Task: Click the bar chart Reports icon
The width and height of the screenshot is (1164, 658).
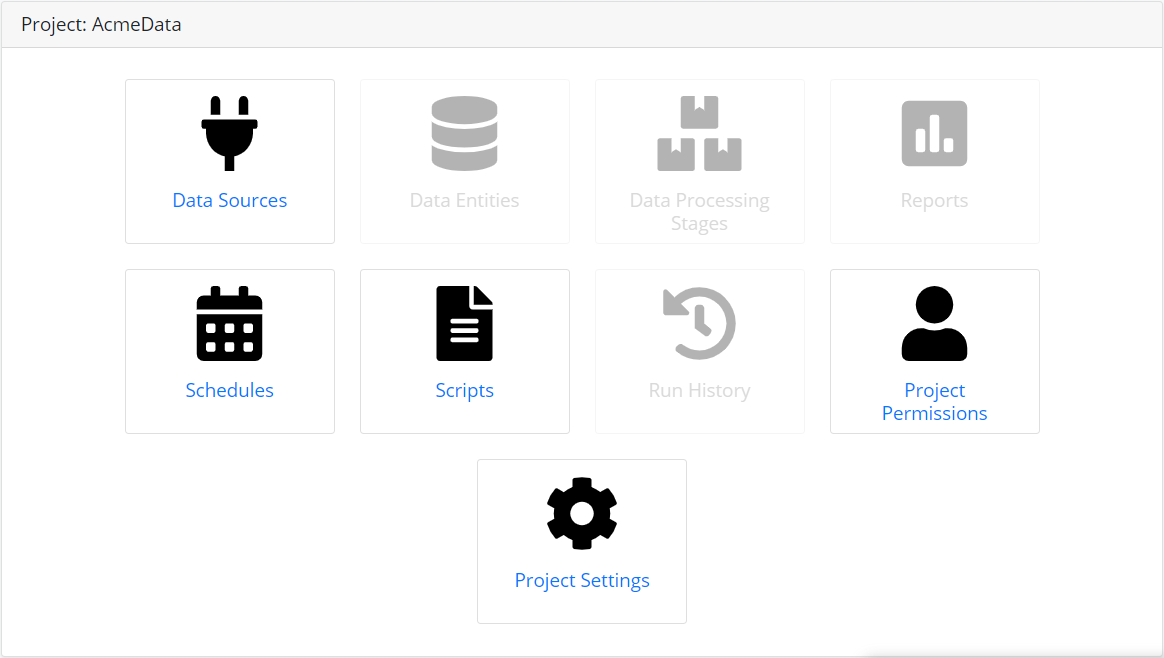Action: (x=935, y=134)
